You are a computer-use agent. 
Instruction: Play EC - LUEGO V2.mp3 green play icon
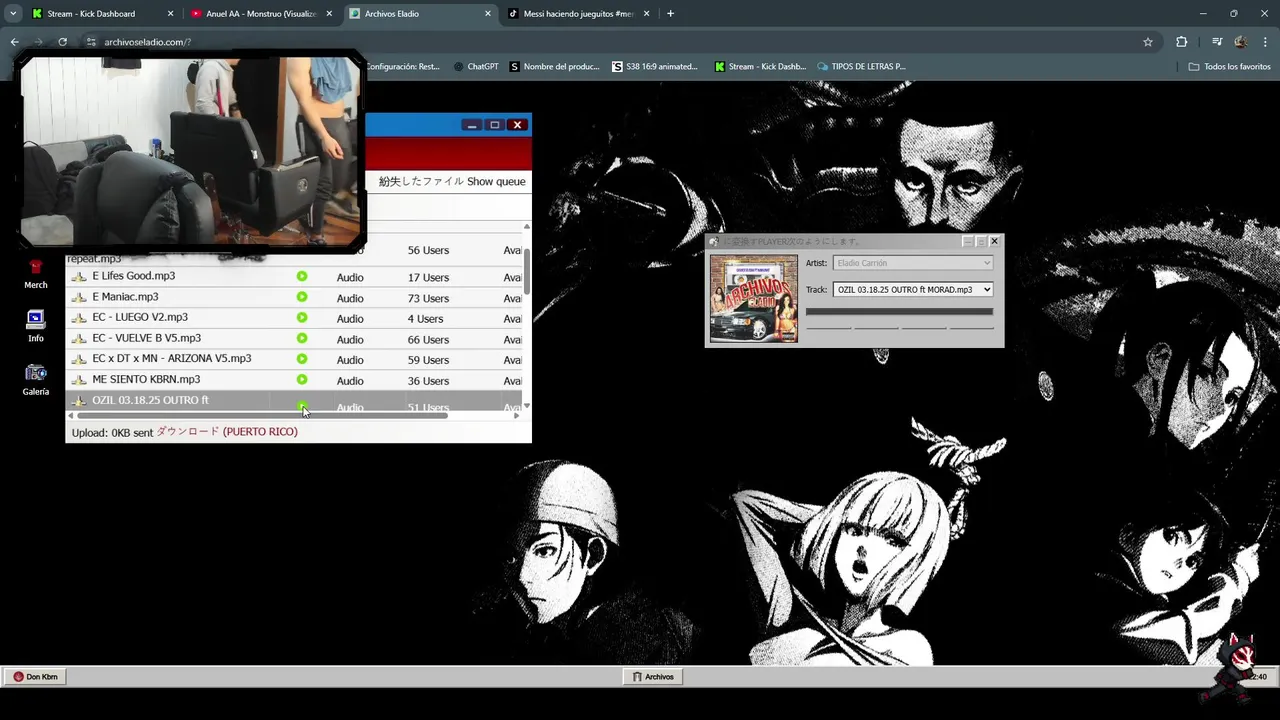click(302, 318)
